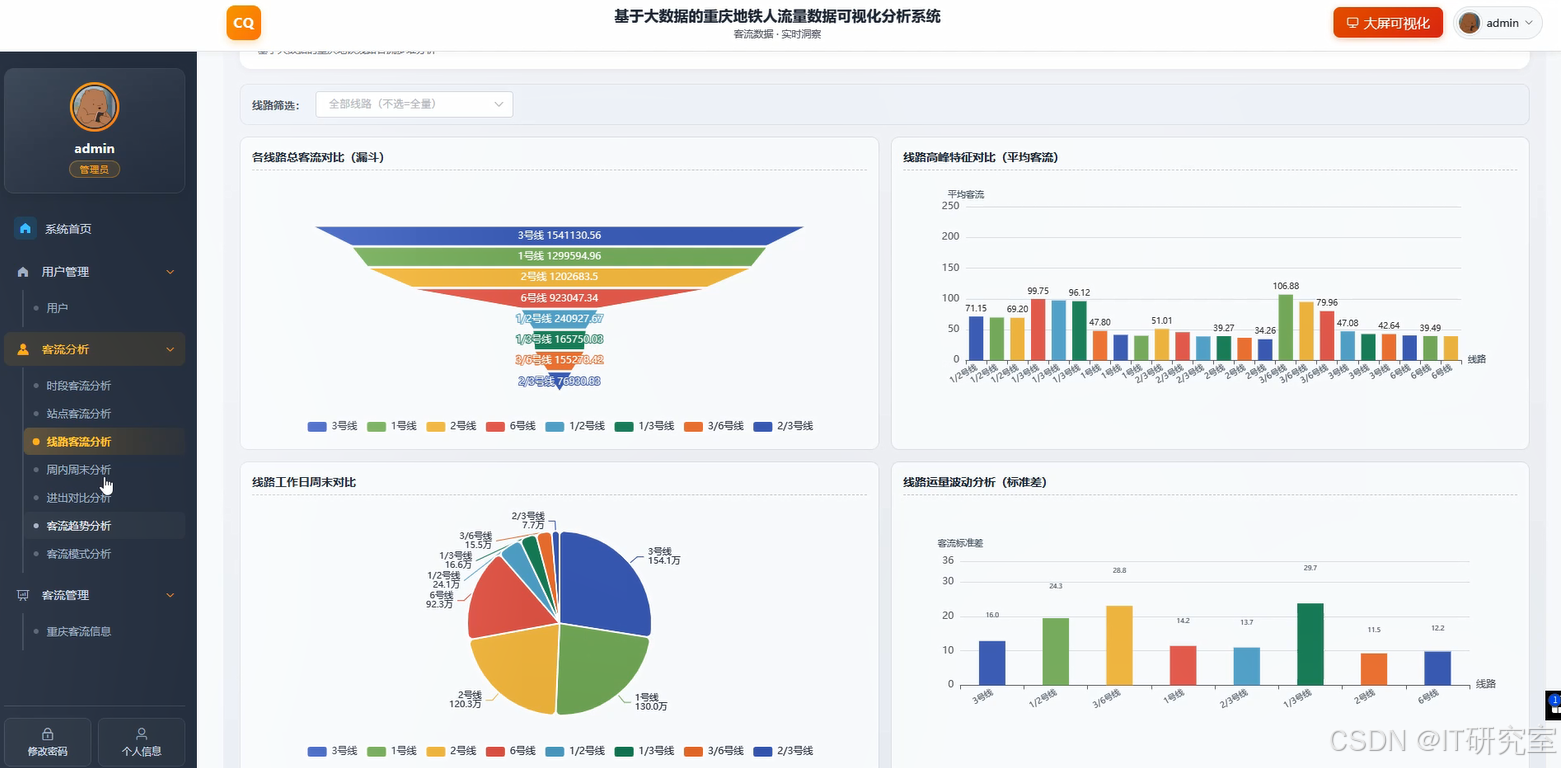
Task: Toggle 1号线 in the funnel chart legend
Action: pos(391,426)
